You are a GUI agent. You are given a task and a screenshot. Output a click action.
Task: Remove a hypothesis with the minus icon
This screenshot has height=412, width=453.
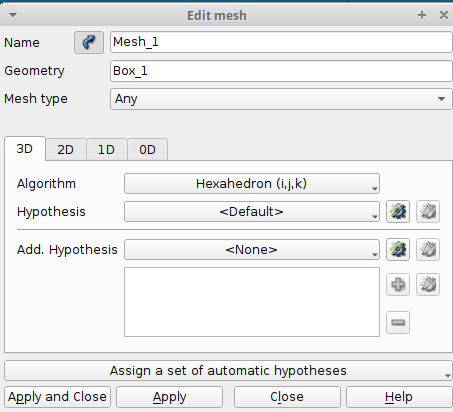(398, 322)
